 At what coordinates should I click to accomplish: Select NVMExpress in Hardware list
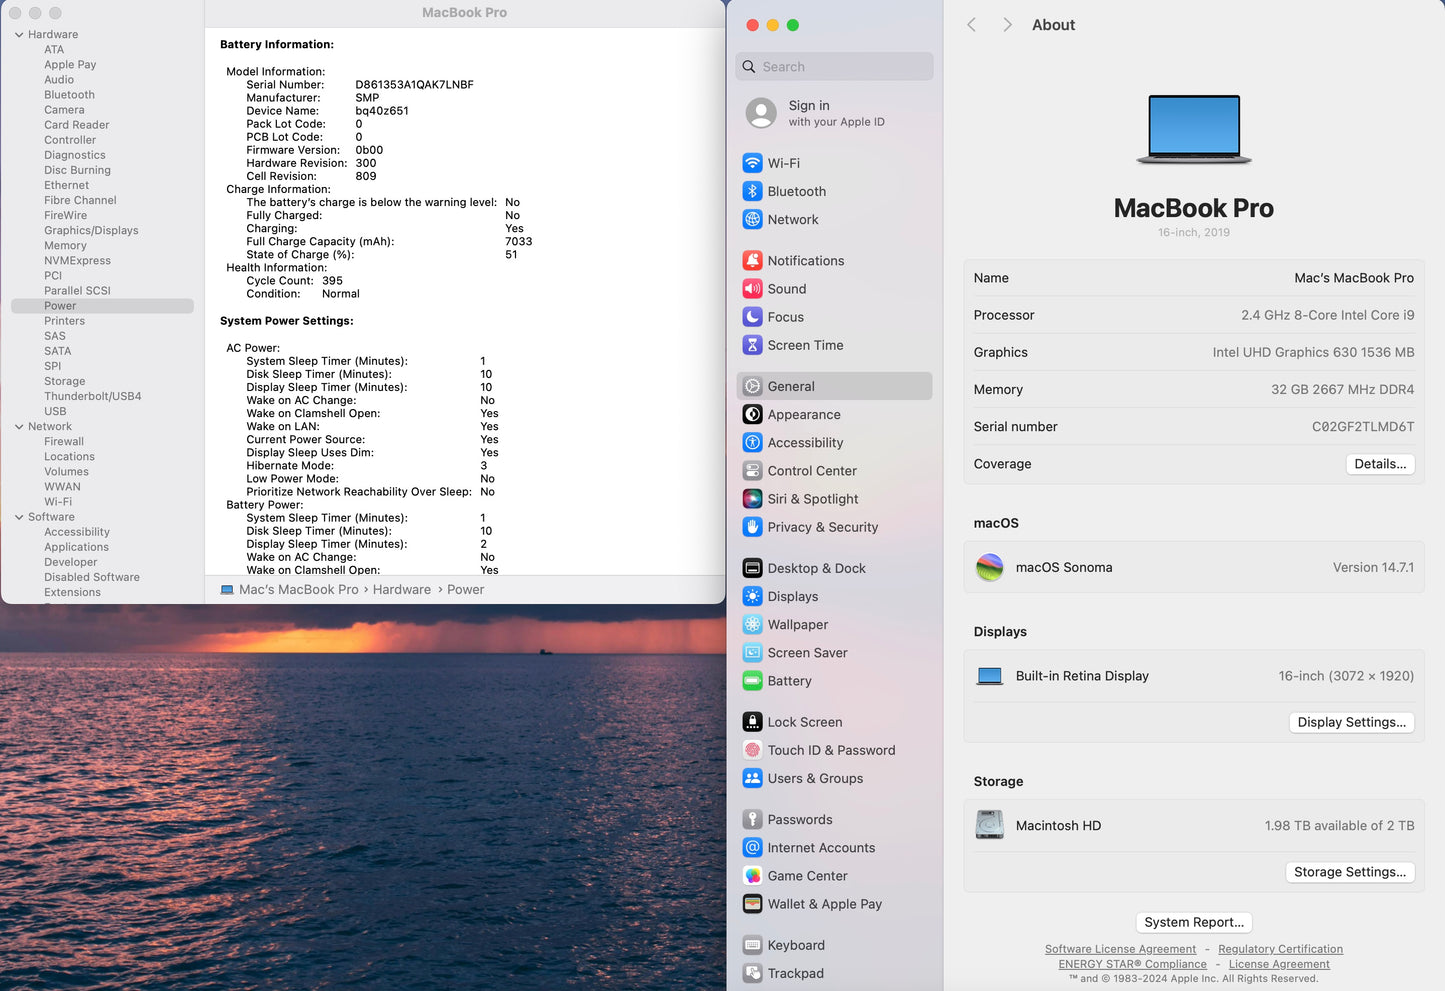pyautogui.click(x=77, y=260)
